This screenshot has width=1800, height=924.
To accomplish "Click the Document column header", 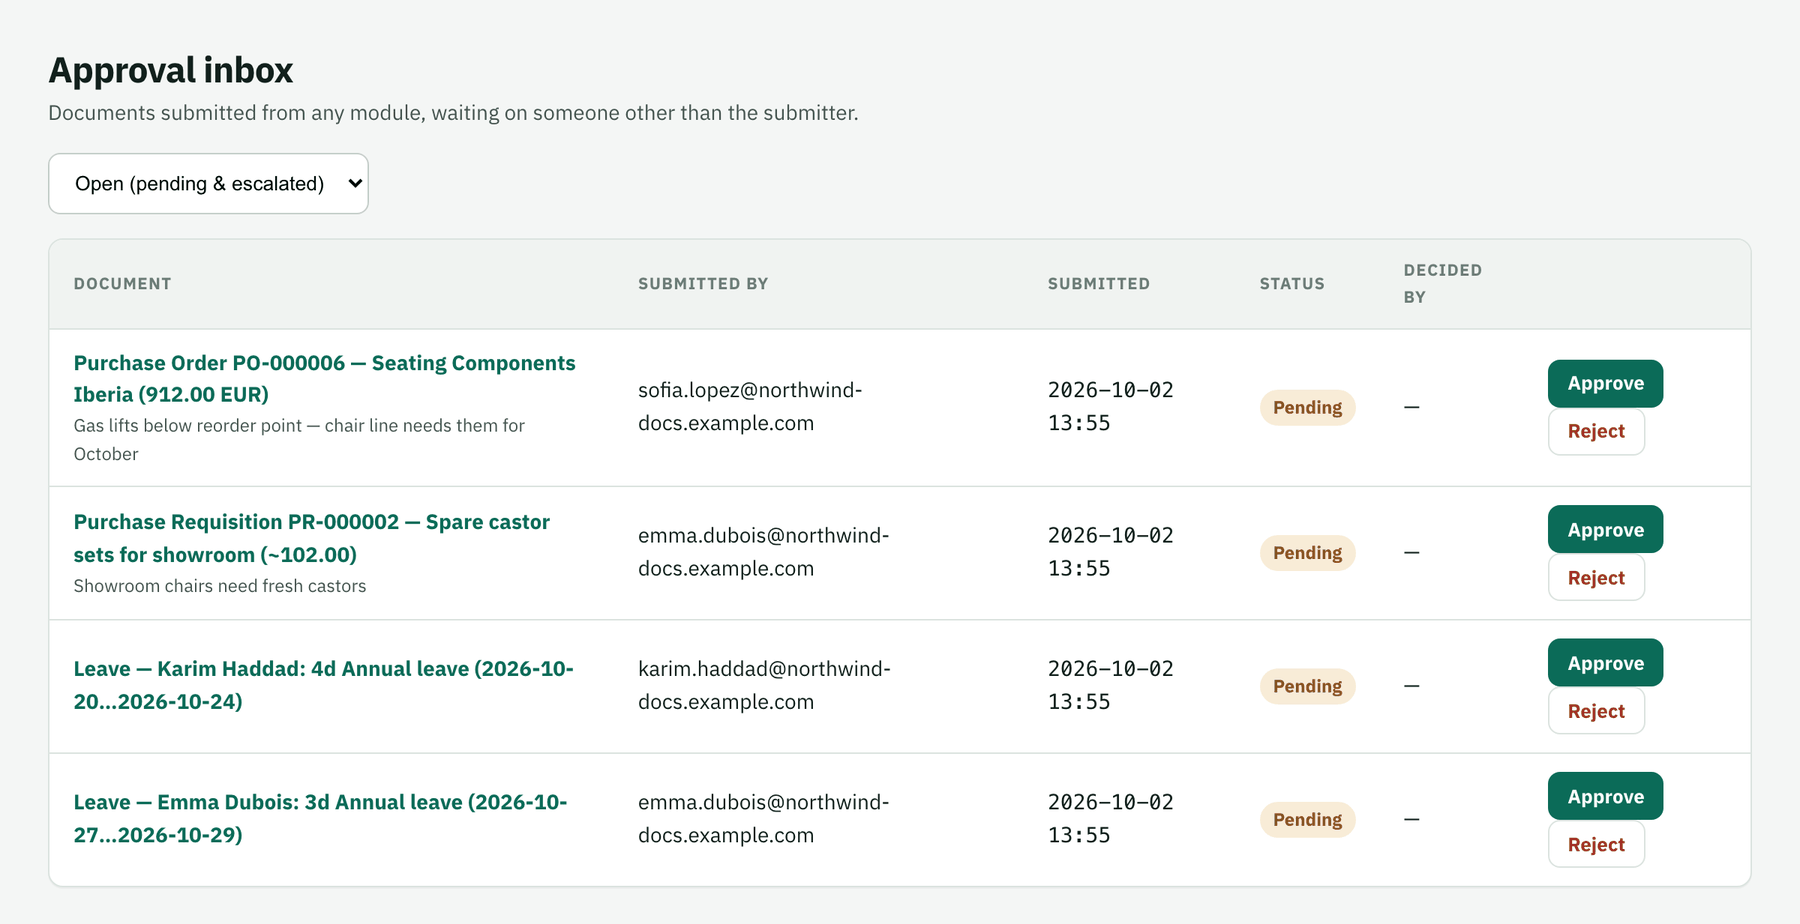I will click(122, 284).
